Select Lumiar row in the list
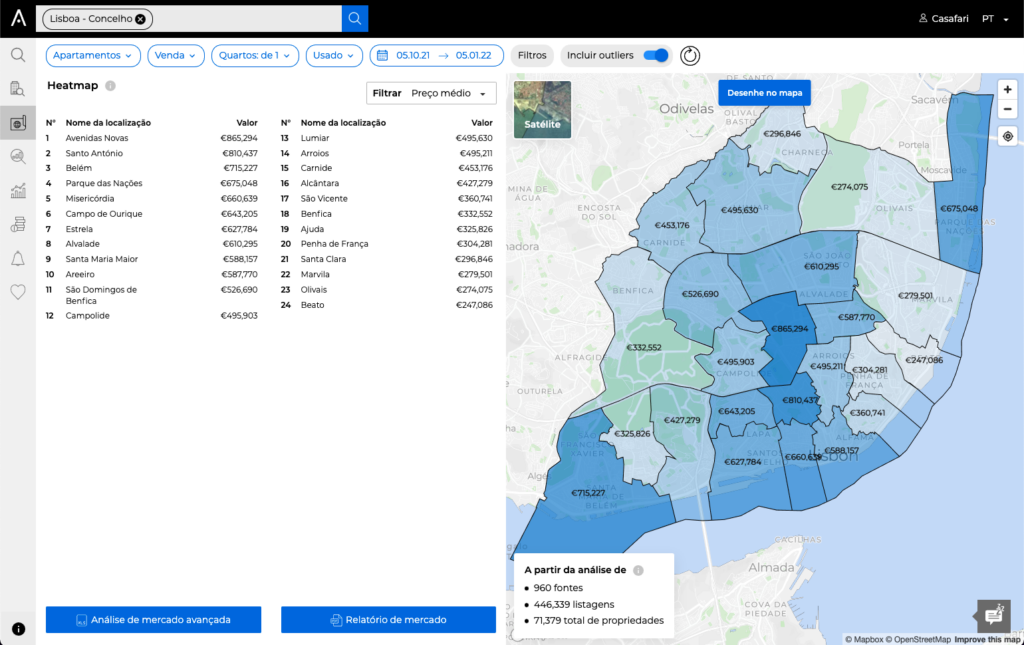 click(x=387, y=138)
